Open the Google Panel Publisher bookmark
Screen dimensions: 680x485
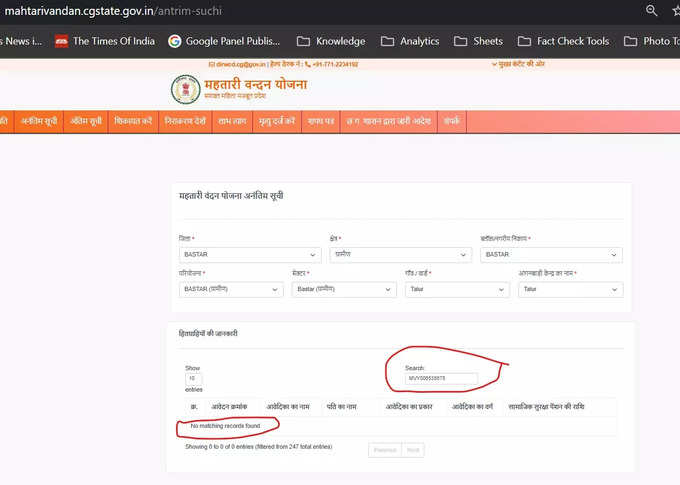point(224,41)
